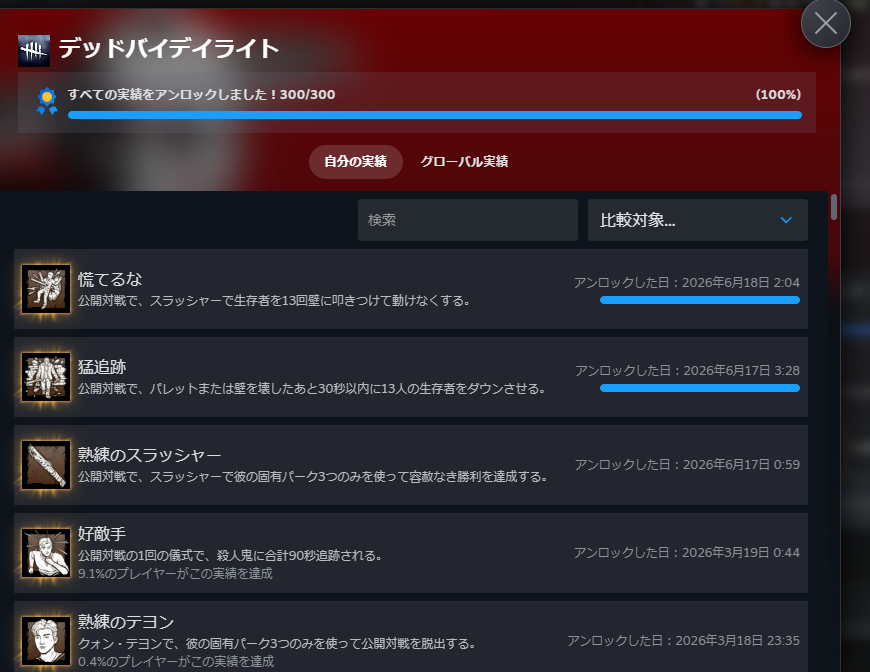Switch to the 自分の実績 tab

pyautogui.click(x=356, y=161)
